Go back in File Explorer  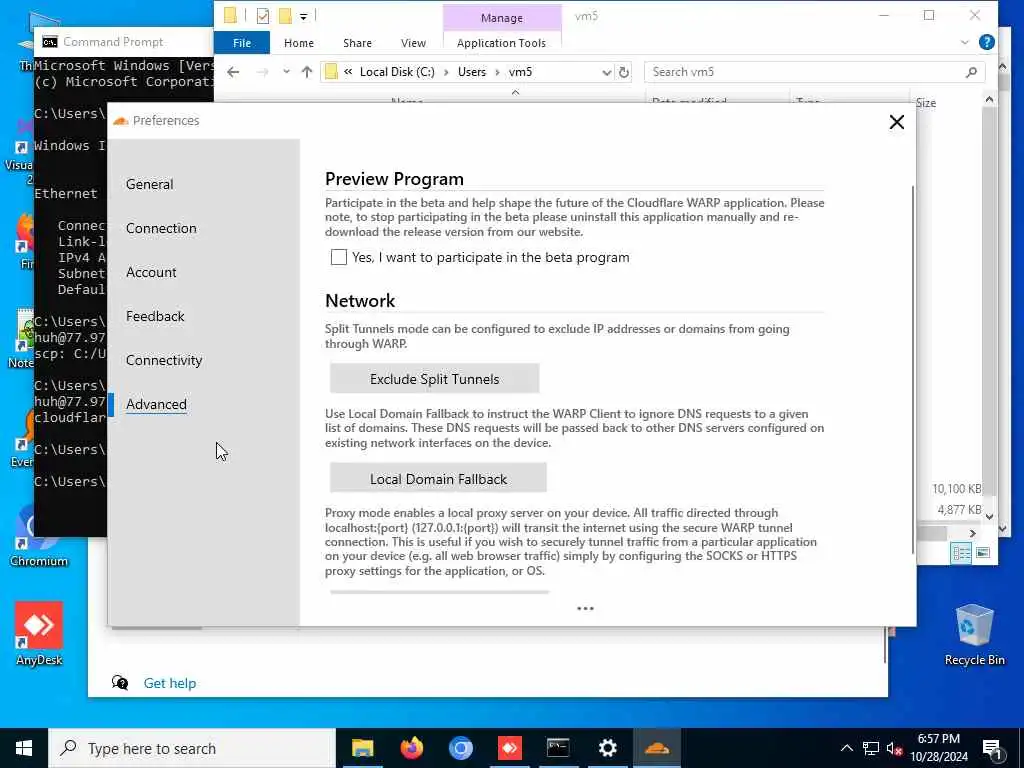click(233, 72)
